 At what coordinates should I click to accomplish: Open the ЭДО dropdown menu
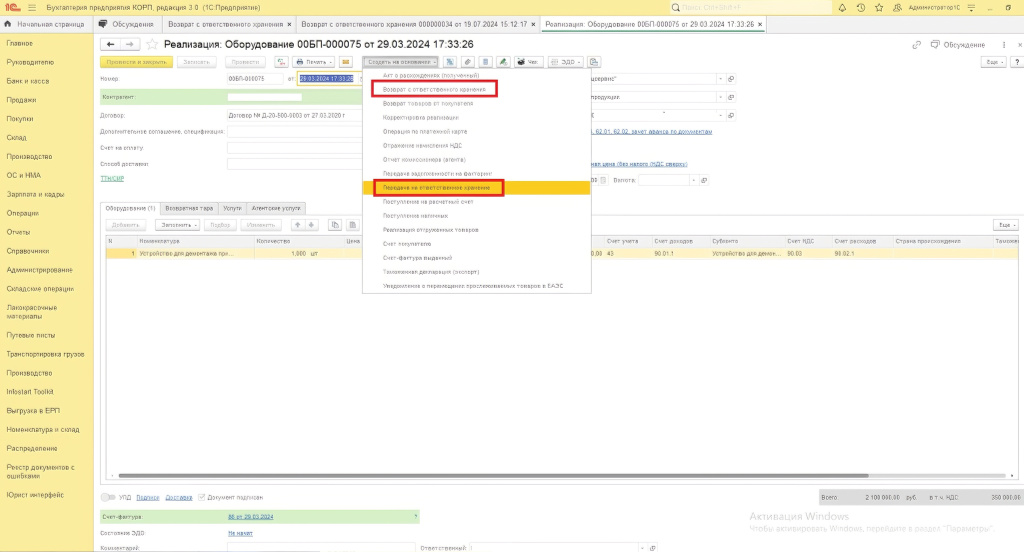point(566,62)
